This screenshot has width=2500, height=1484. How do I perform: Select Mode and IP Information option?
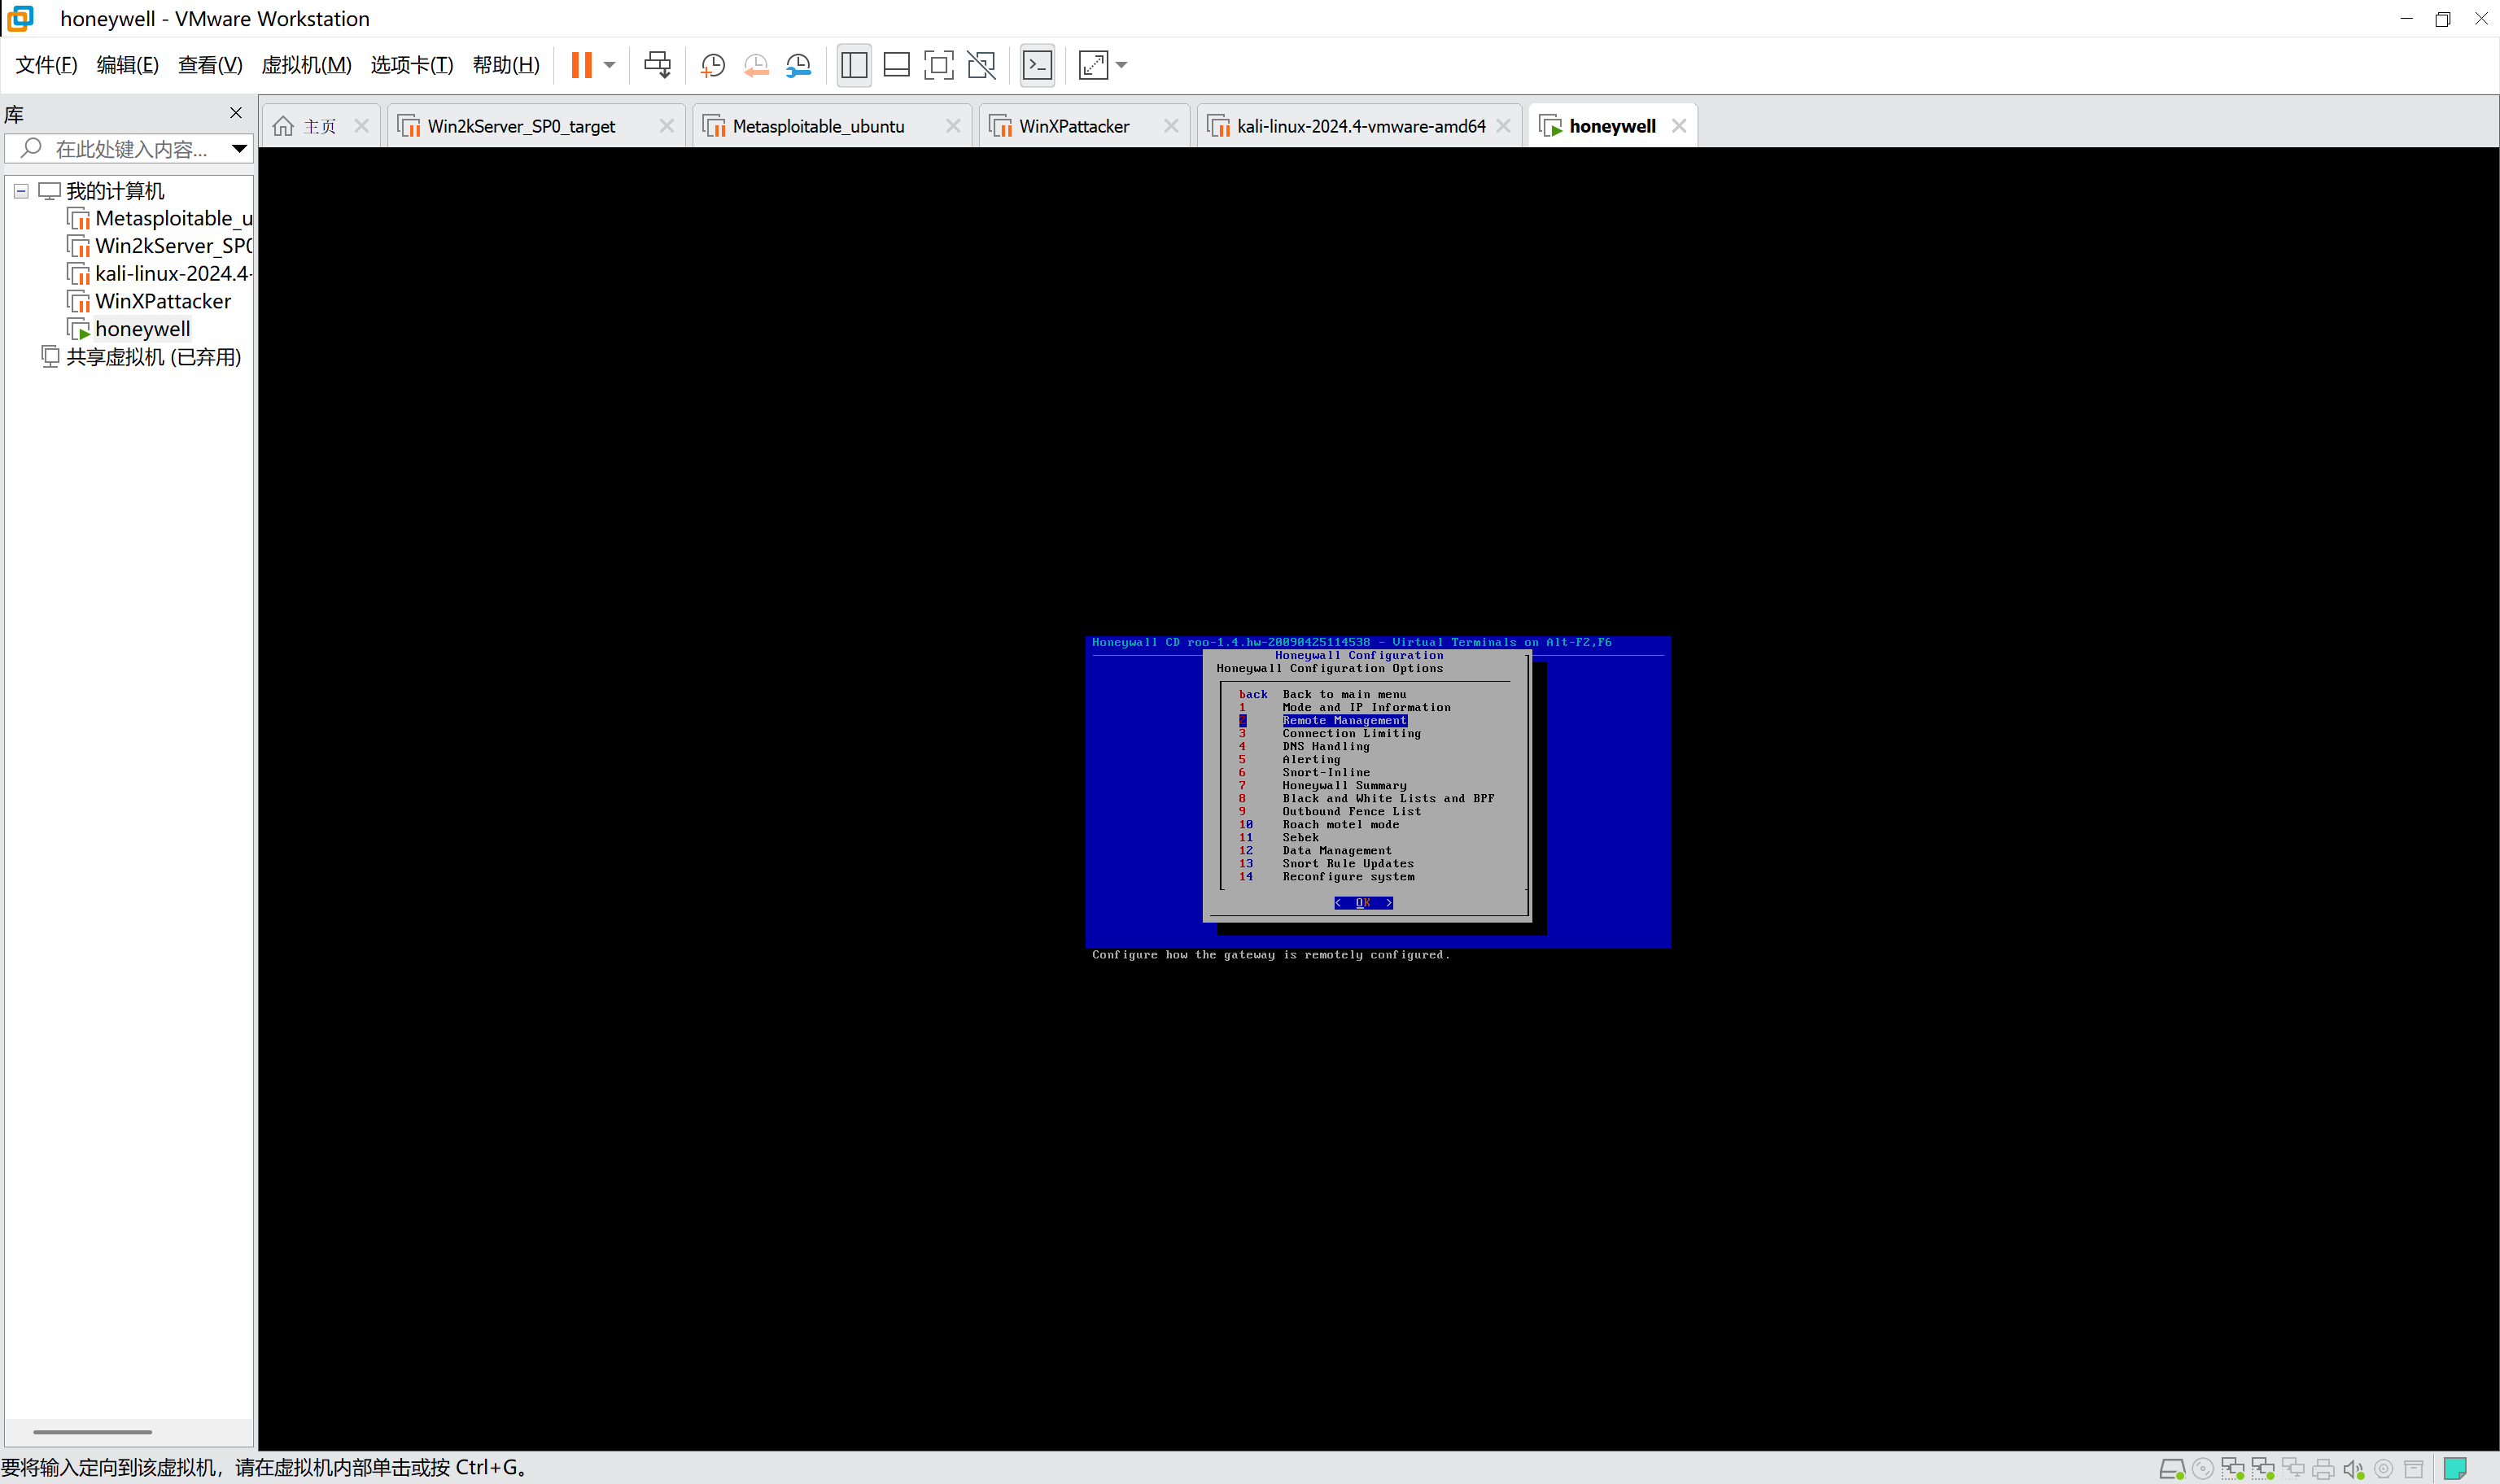click(1365, 707)
